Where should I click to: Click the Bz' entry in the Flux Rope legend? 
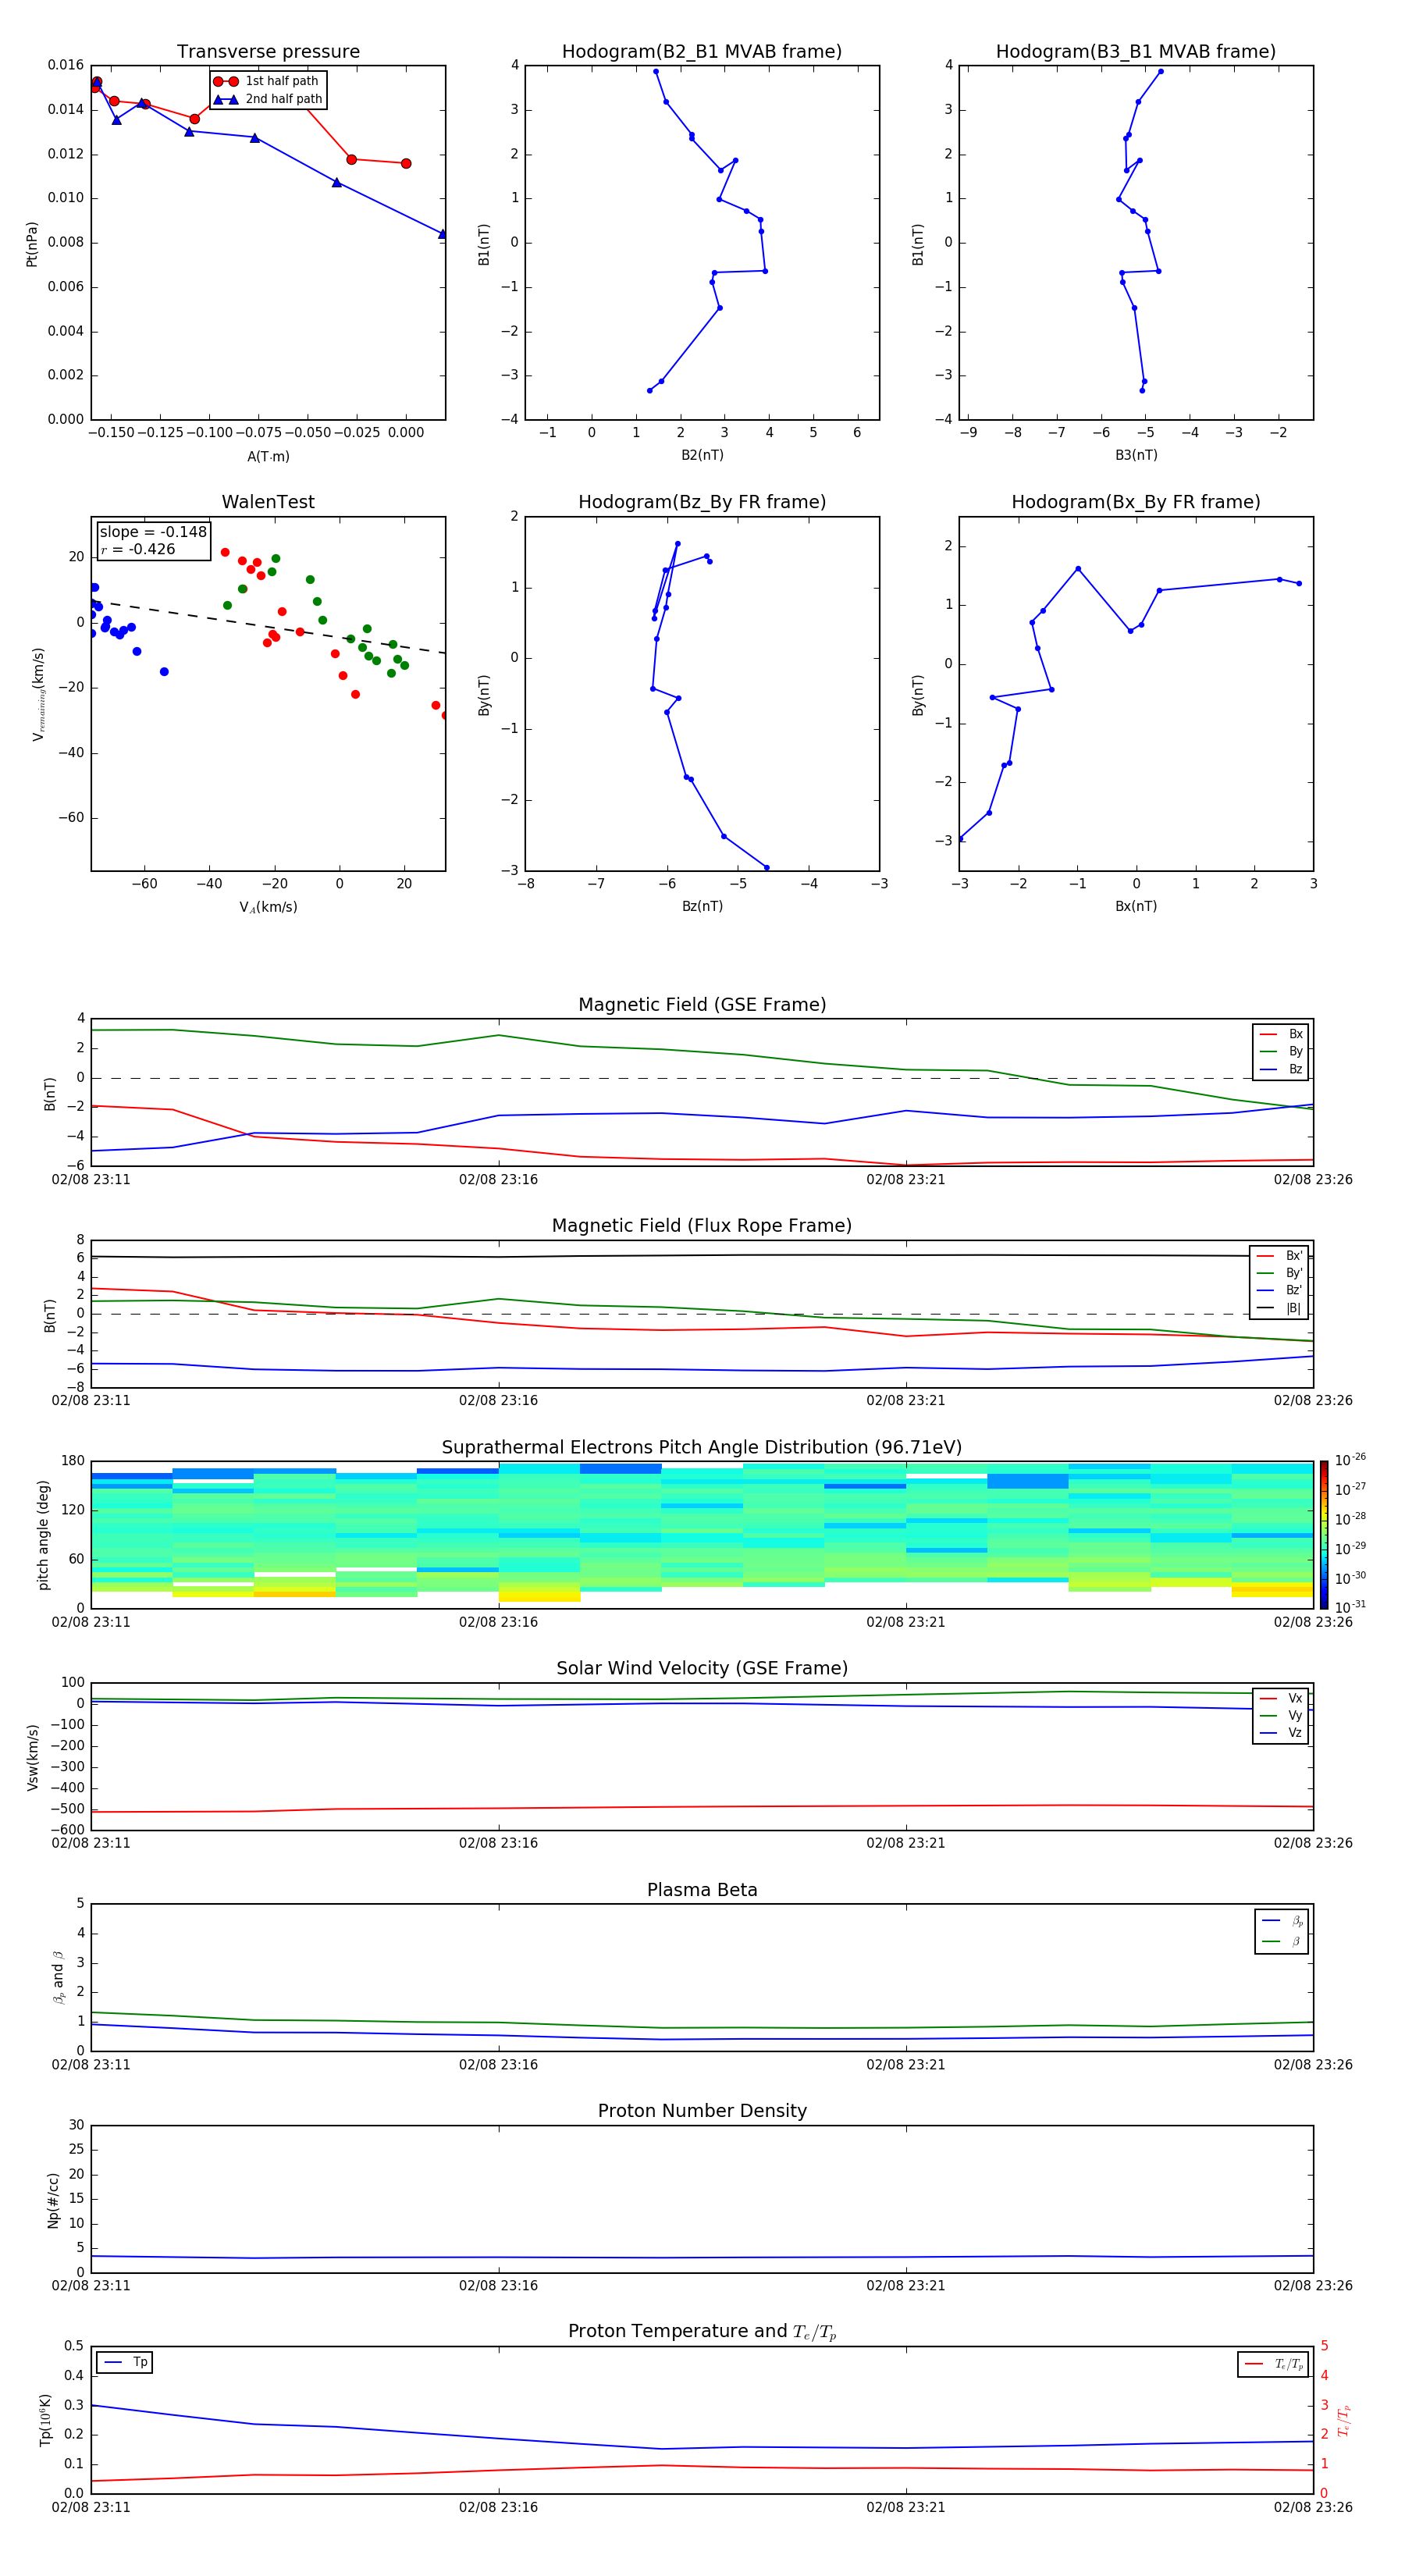tap(1279, 1291)
